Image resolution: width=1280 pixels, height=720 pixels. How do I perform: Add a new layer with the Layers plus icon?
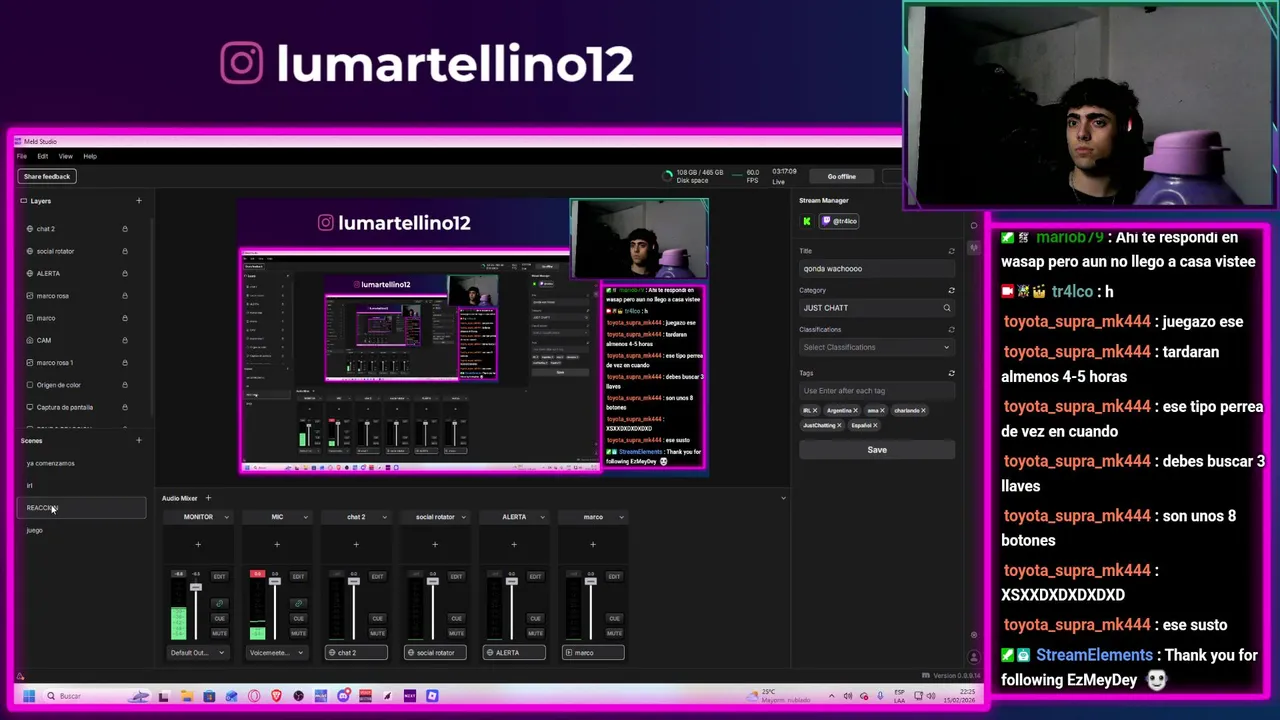(139, 201)
